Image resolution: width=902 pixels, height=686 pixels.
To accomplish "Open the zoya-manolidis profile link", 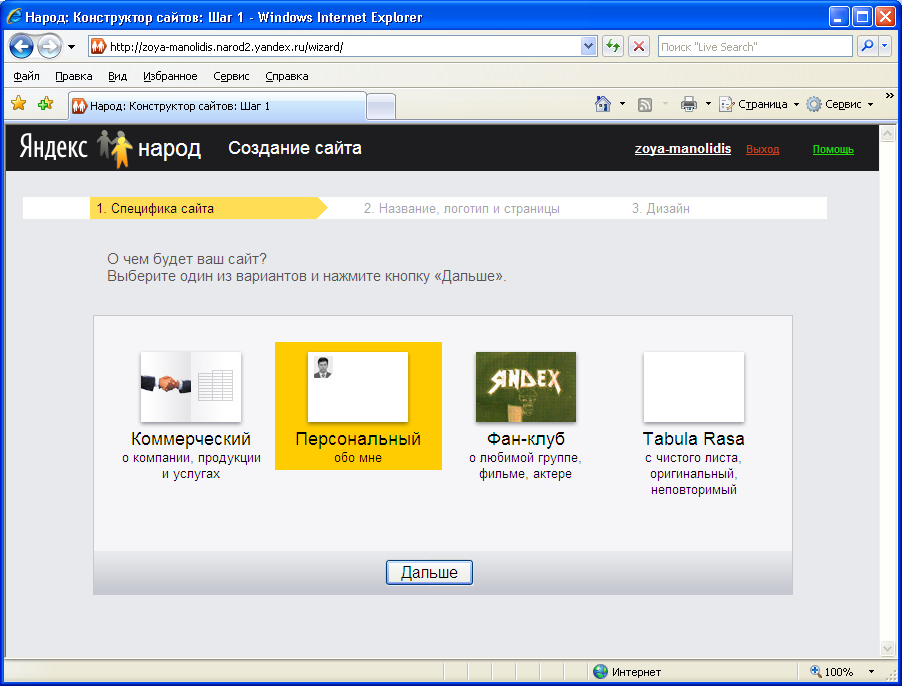I will (x=683, y=149).
